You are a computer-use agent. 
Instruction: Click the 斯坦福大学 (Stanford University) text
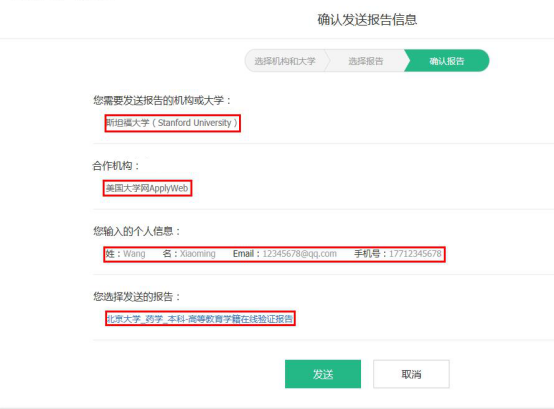coord(172,123)
